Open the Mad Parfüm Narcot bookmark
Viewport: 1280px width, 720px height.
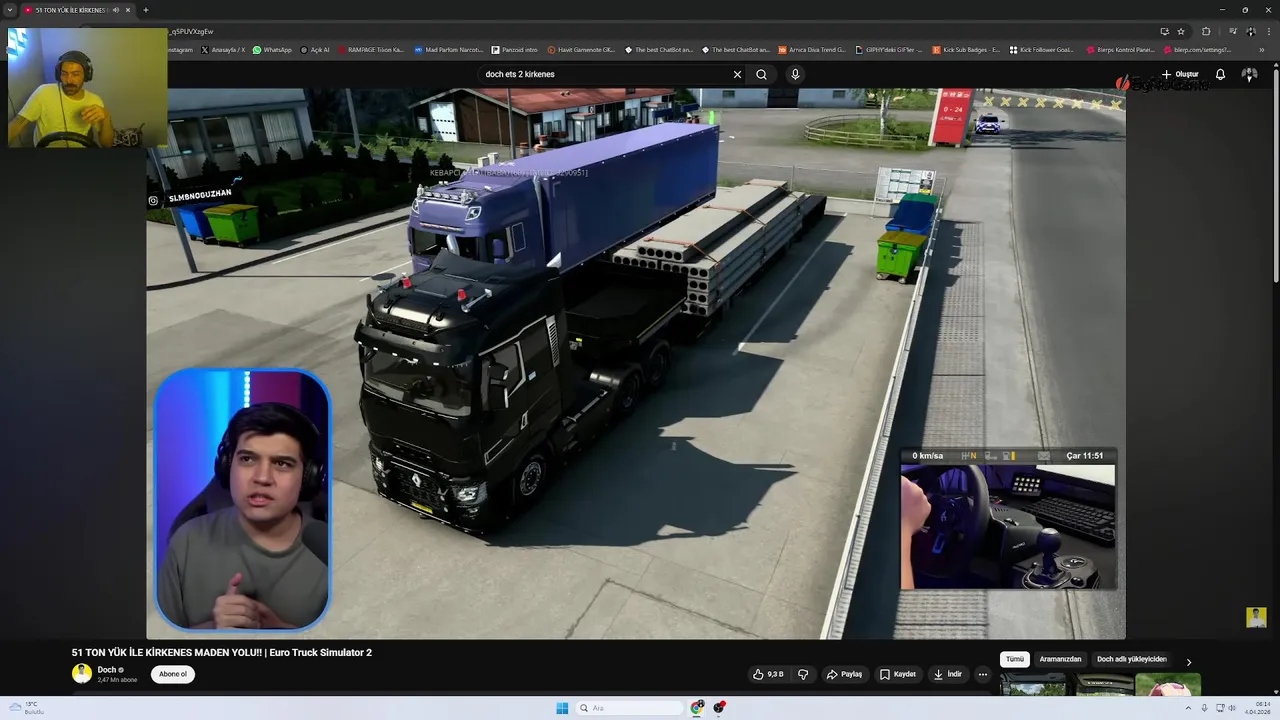(449, 49)
